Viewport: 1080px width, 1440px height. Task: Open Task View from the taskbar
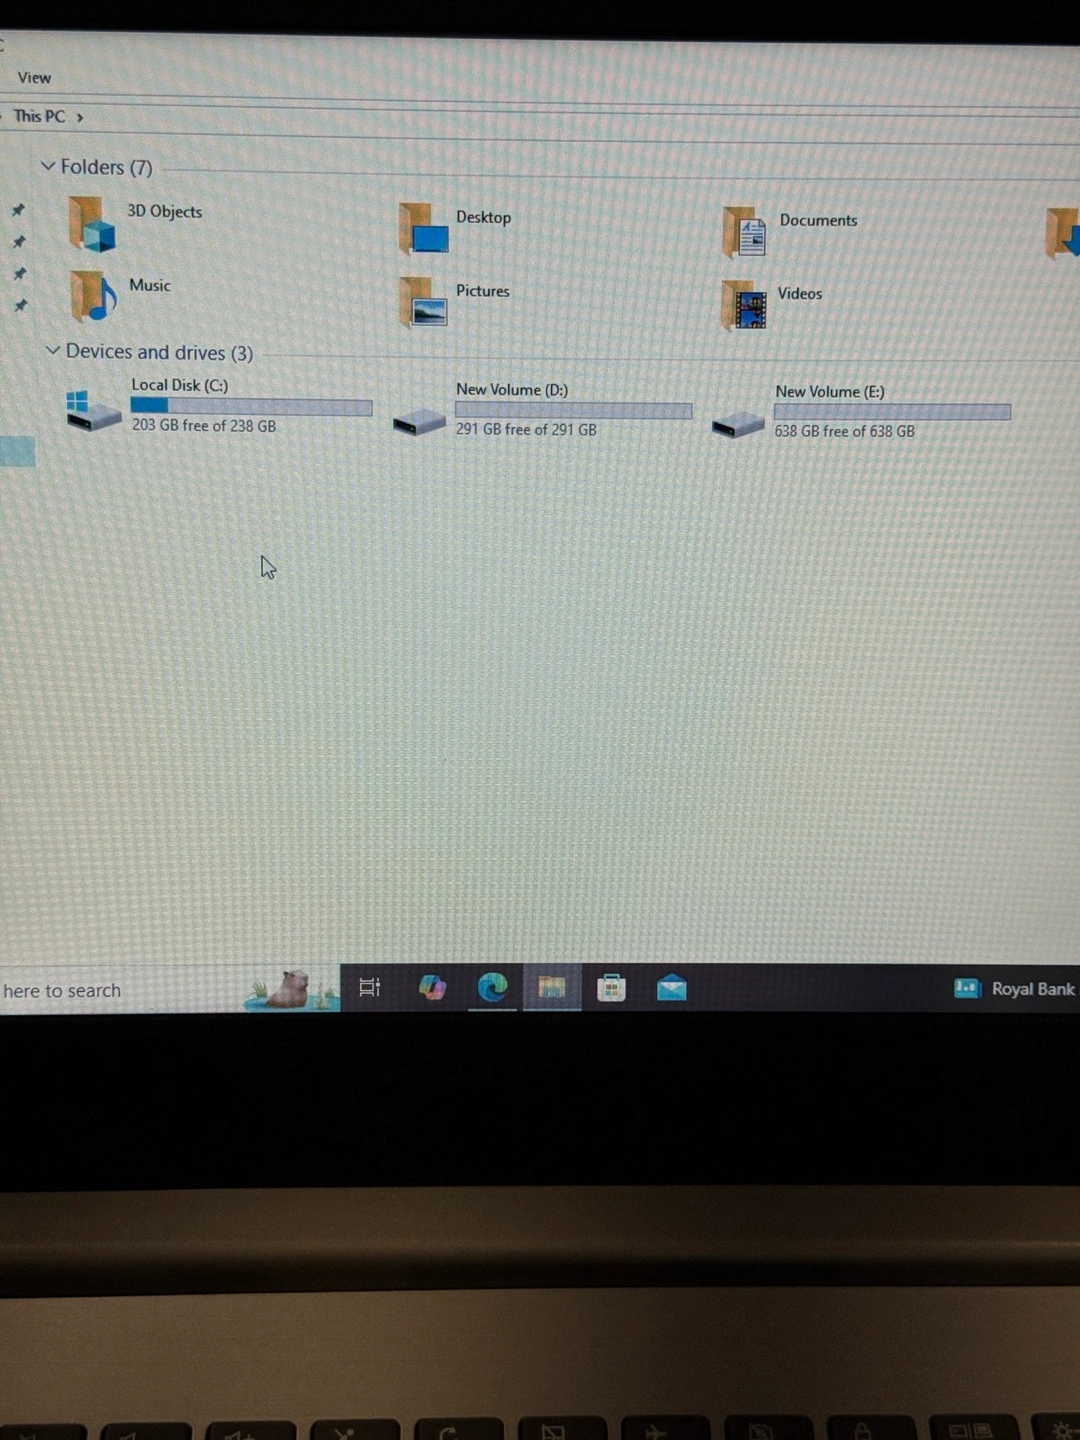[x=369, y=988]
